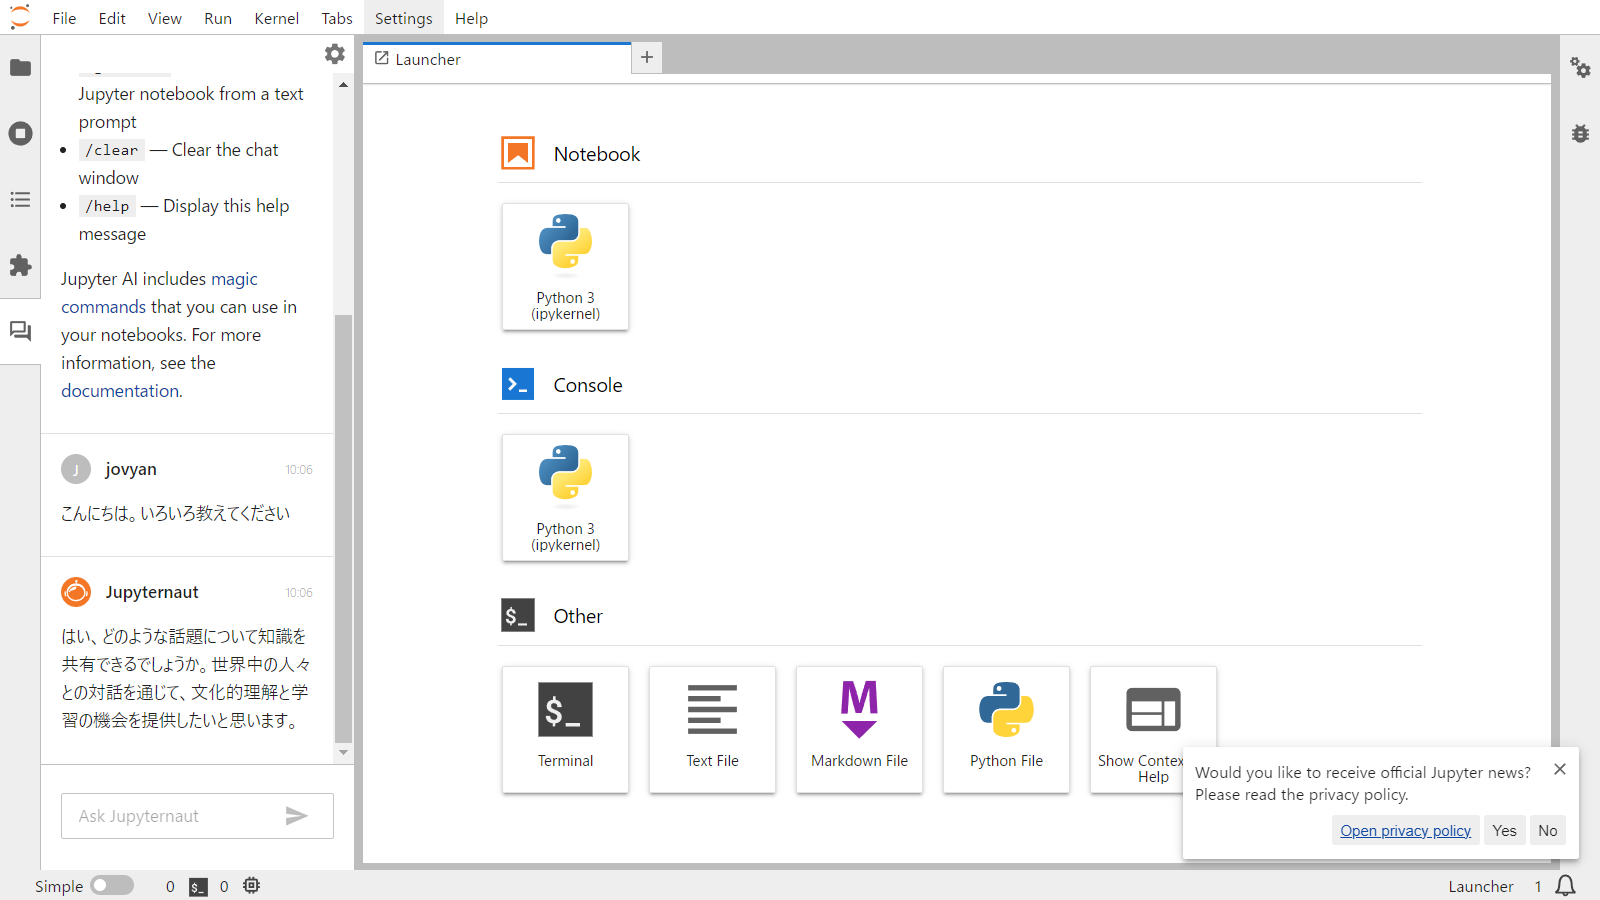Image resolution: width=1600 pixels, height=900 pixels.
Task: Open notifications bell in status bar
Action: coord(1566,886)
